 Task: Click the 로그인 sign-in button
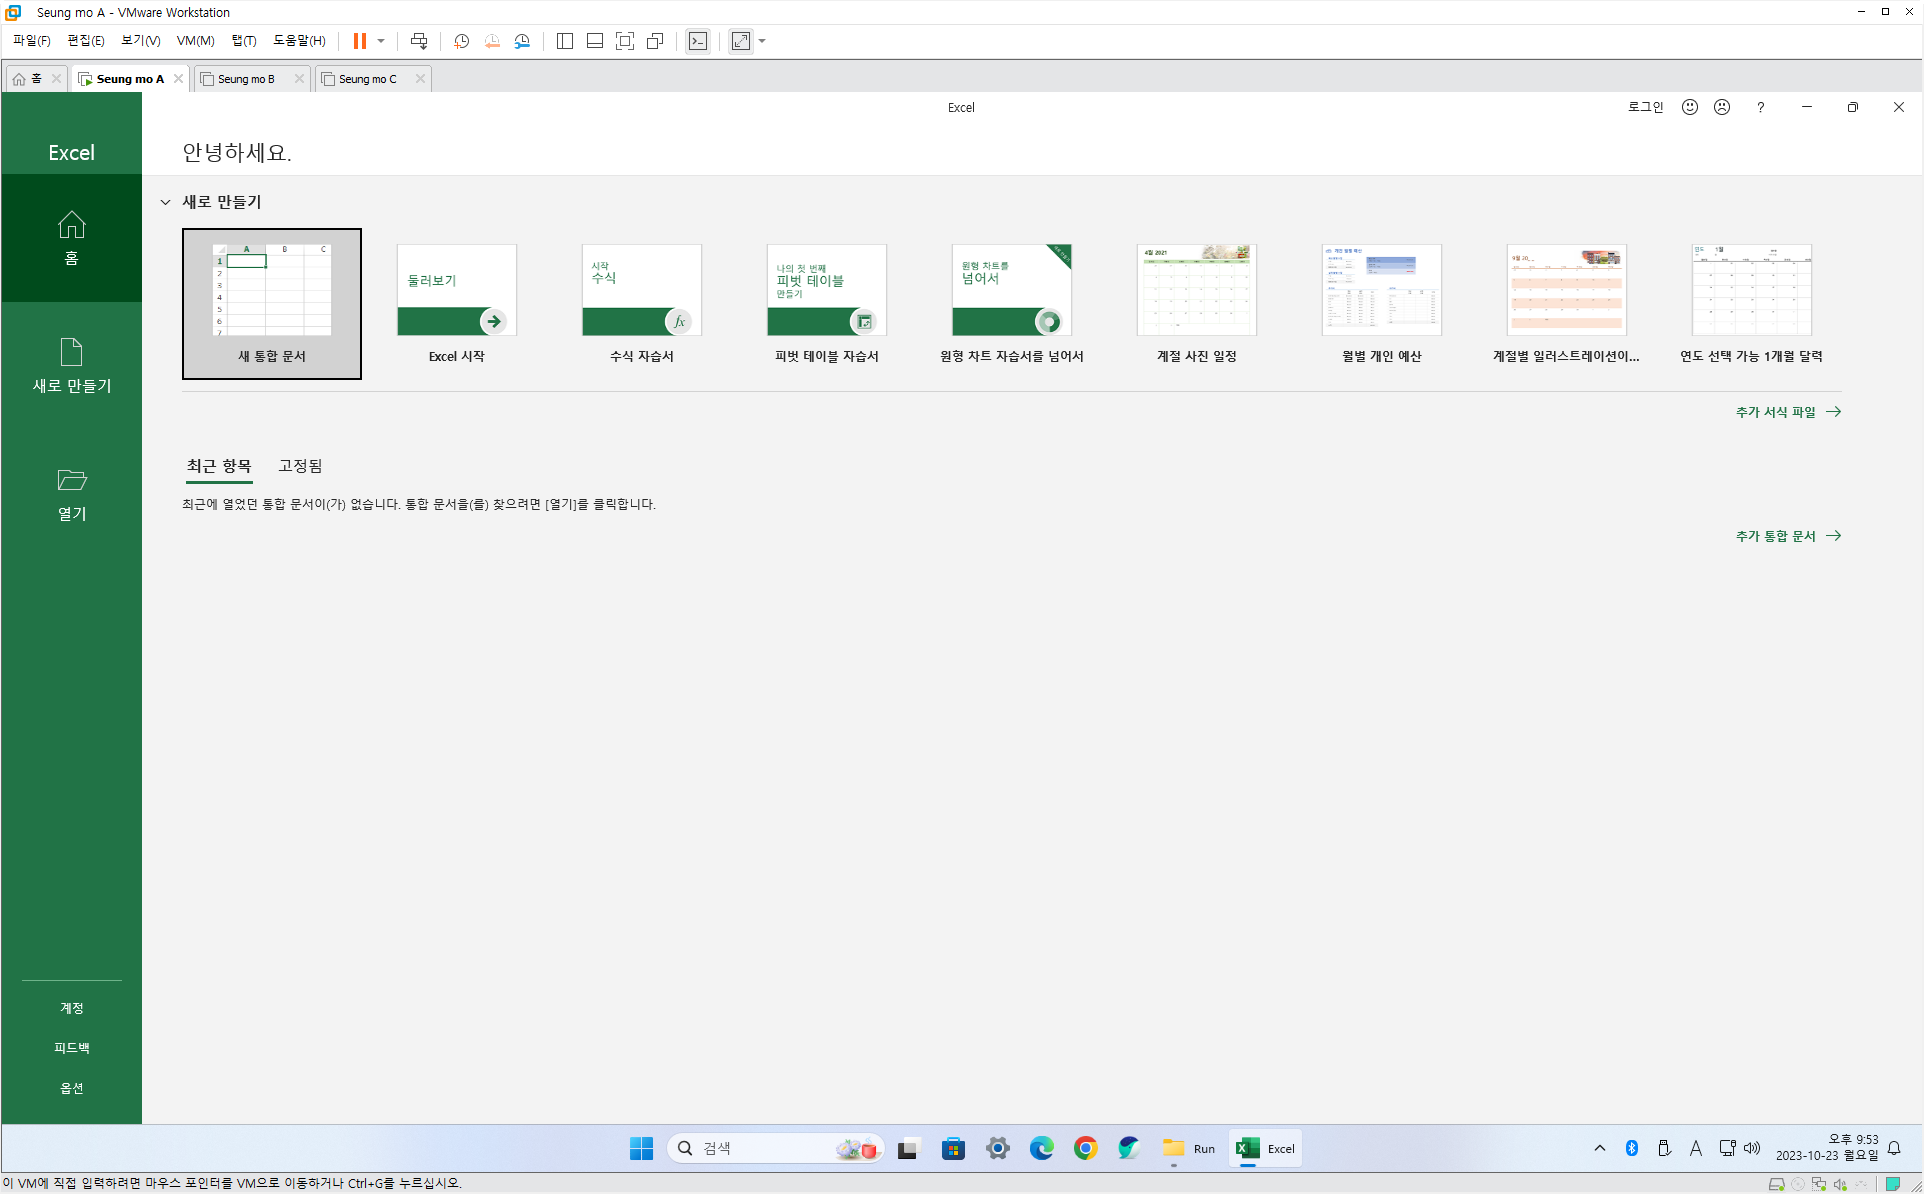[x=1645, y=107]
